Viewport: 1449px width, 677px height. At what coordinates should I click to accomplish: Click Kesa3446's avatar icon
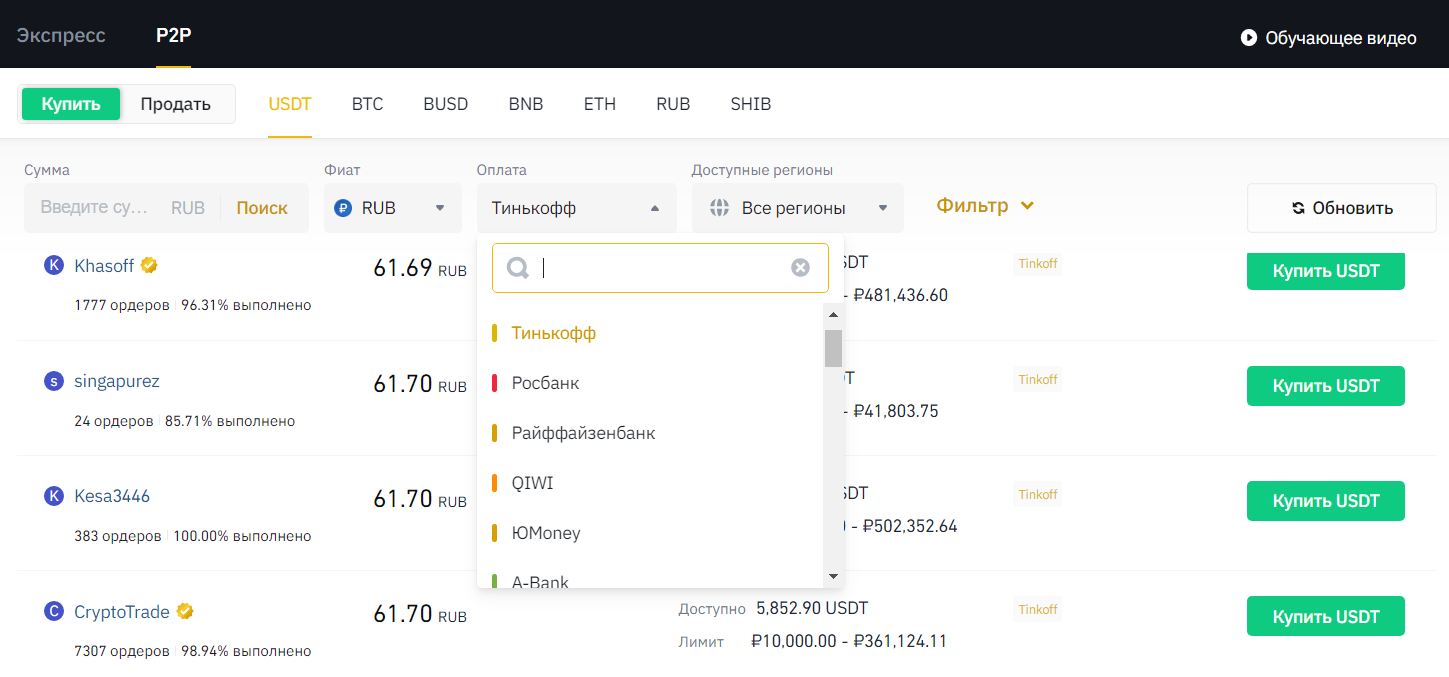point(54,496)
